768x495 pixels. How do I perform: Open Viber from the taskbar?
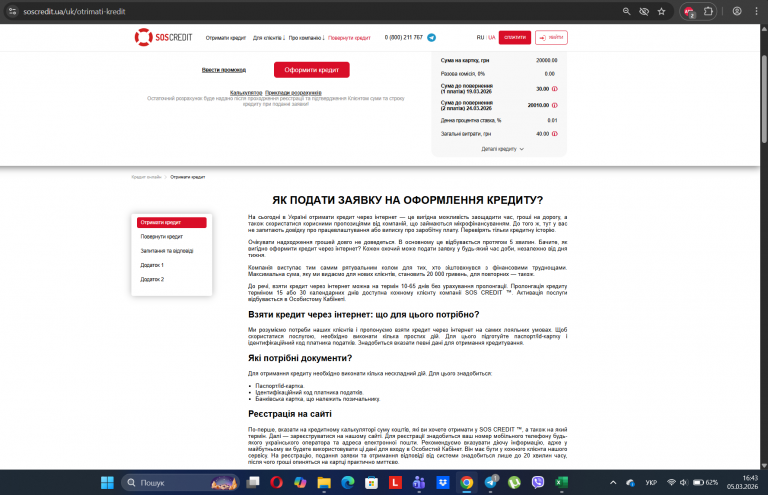pos(538,483)
